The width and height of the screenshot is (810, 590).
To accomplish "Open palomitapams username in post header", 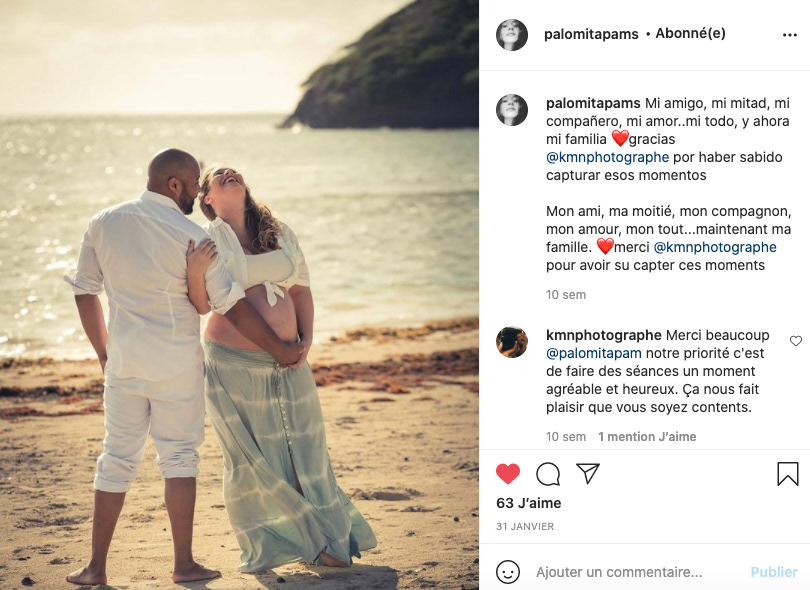I will point(591,34).
